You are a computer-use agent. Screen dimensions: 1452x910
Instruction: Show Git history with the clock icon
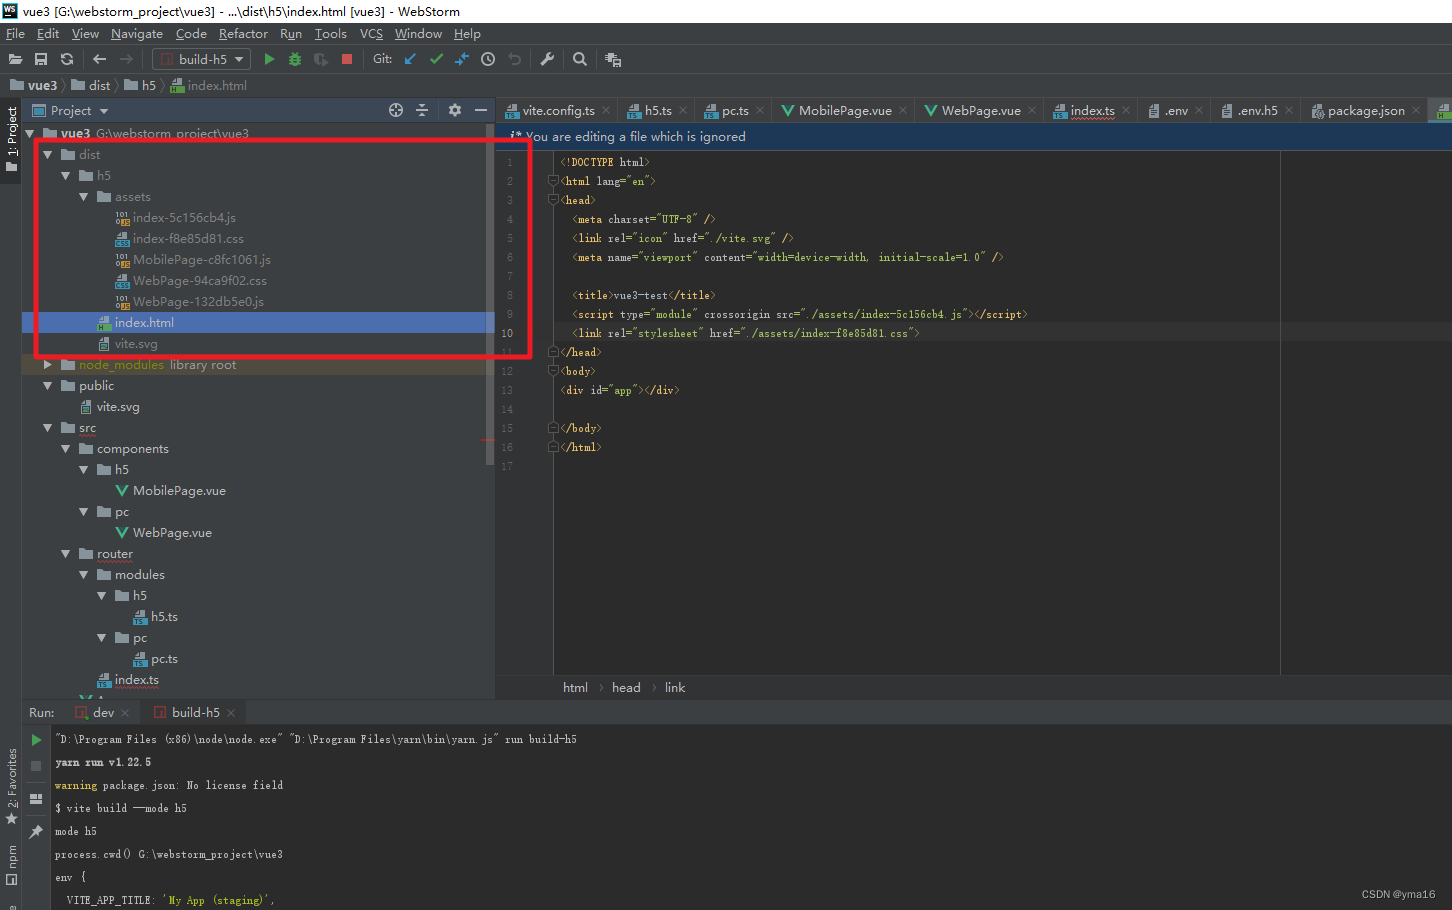click(x=488, y=59)
